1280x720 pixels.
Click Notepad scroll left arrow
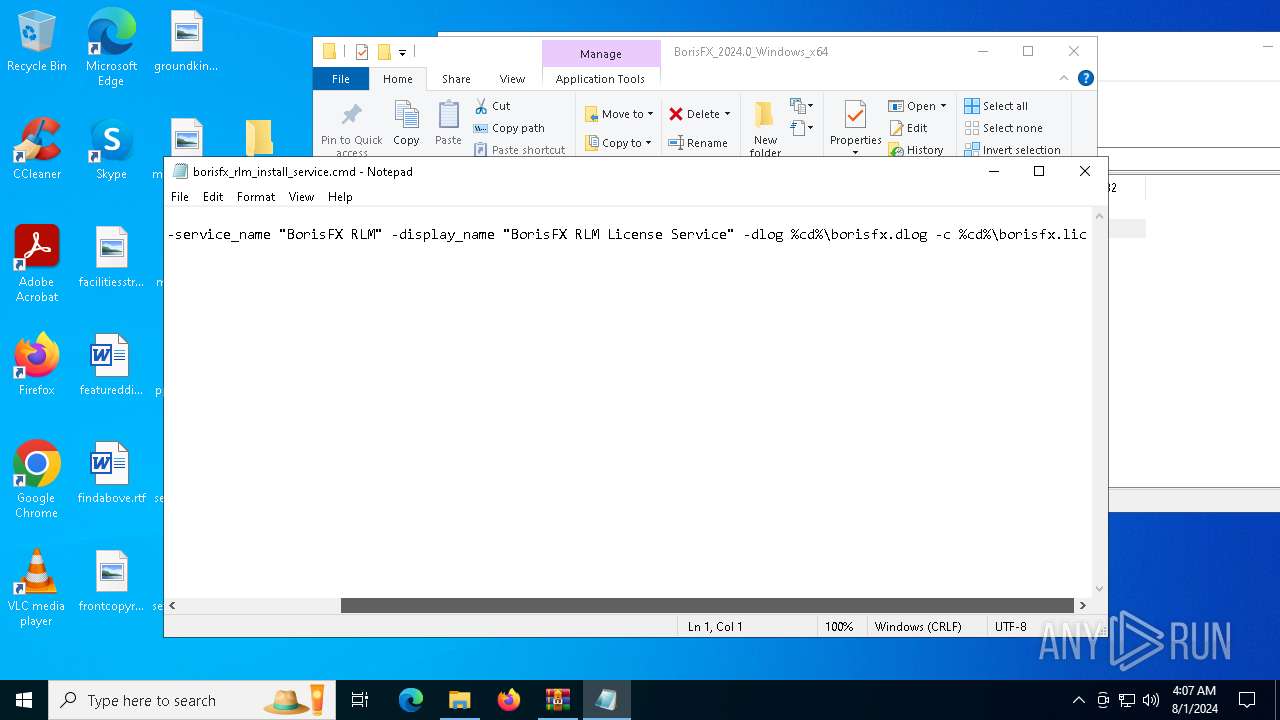pos(173,605)
